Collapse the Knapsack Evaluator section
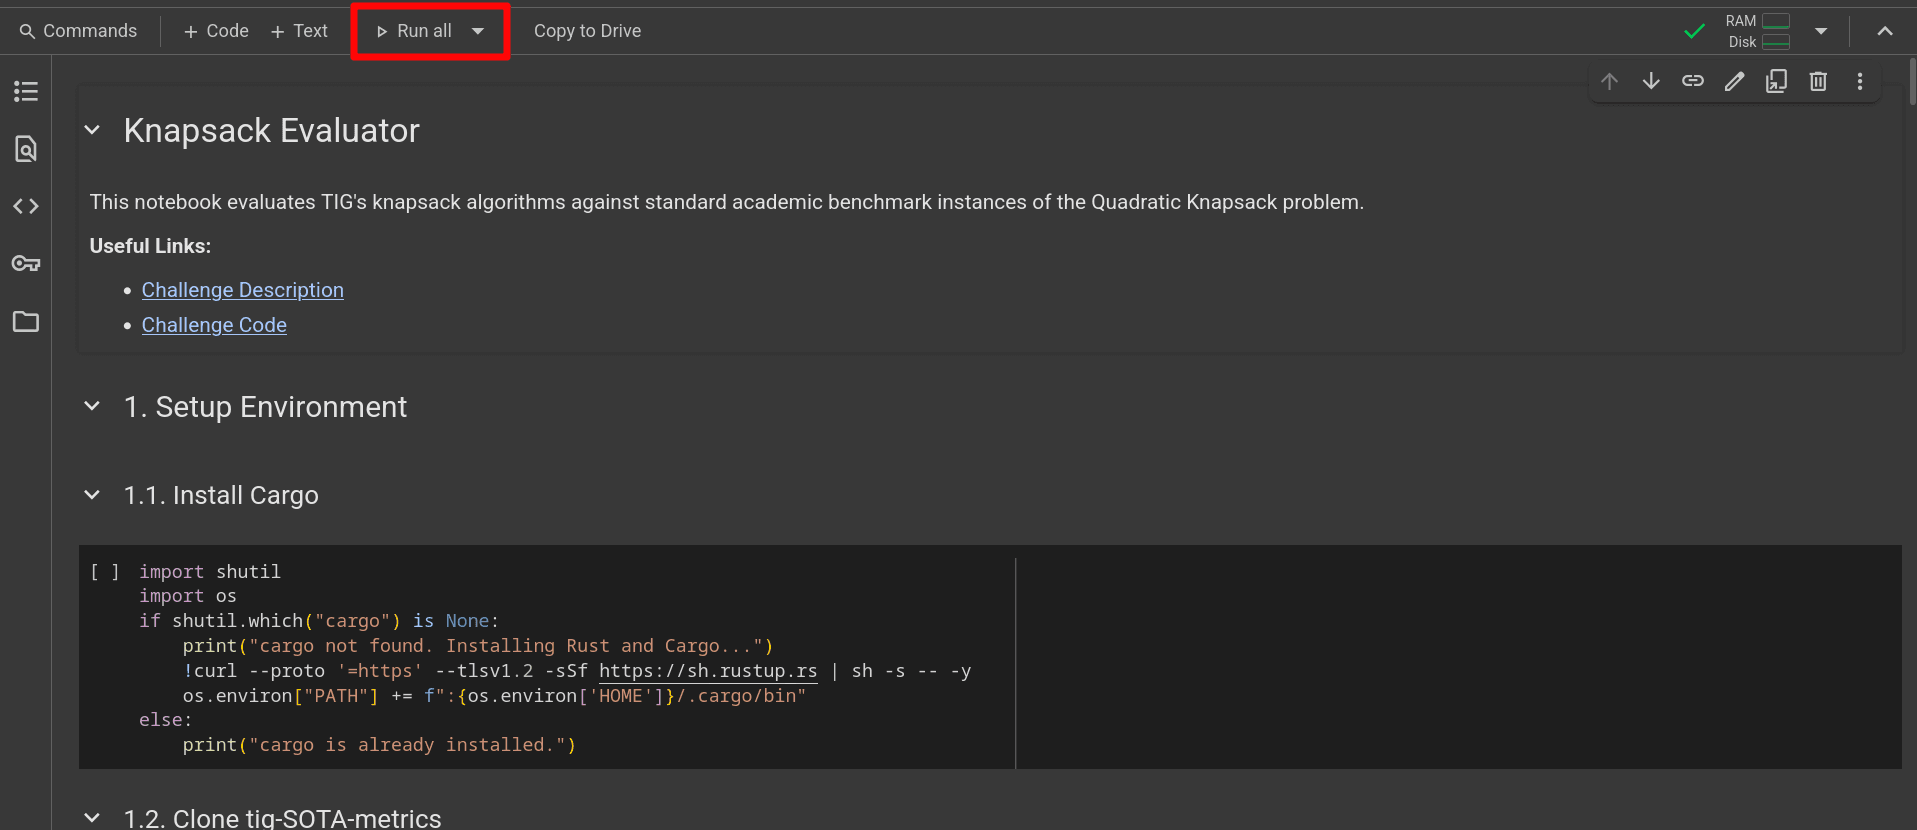1917x830 pixels. click(93, 130)
